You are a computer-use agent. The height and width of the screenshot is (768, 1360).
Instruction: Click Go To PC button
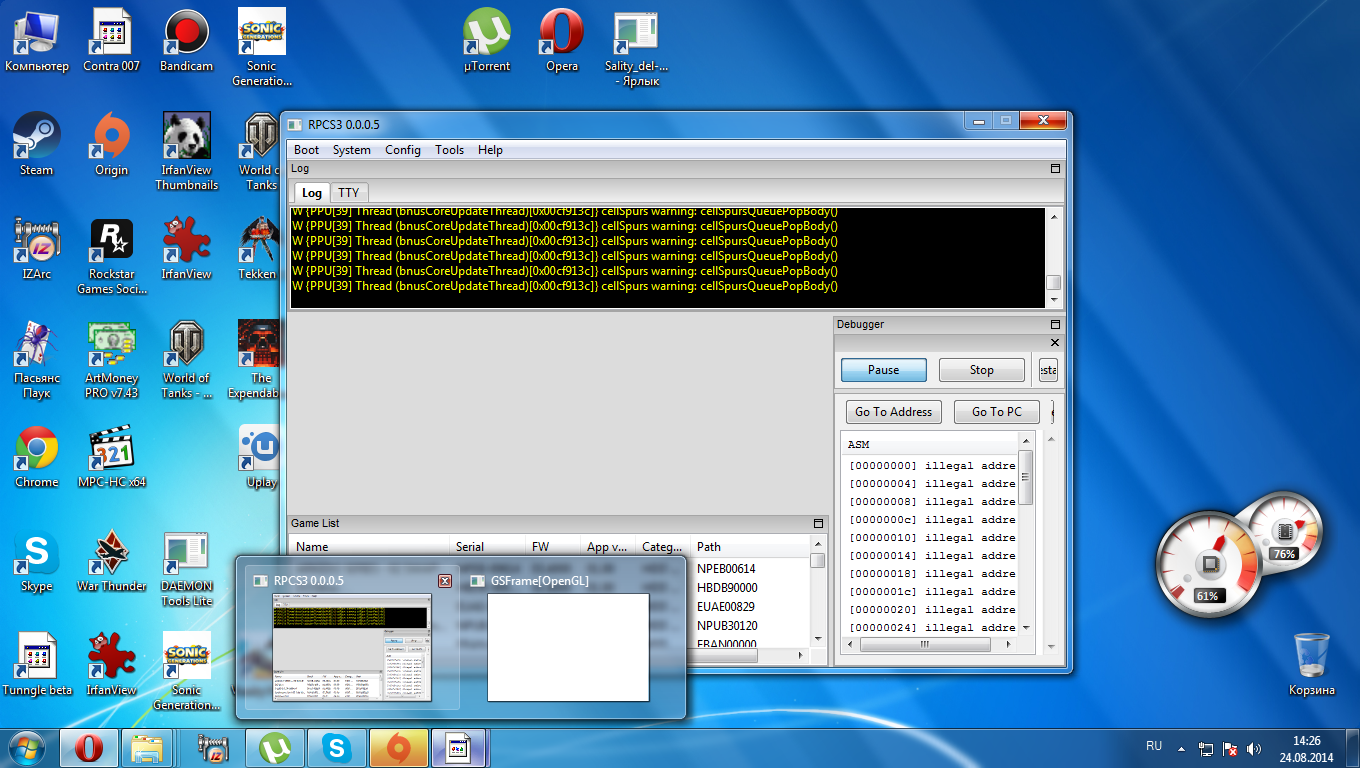(x=996, y=412)
